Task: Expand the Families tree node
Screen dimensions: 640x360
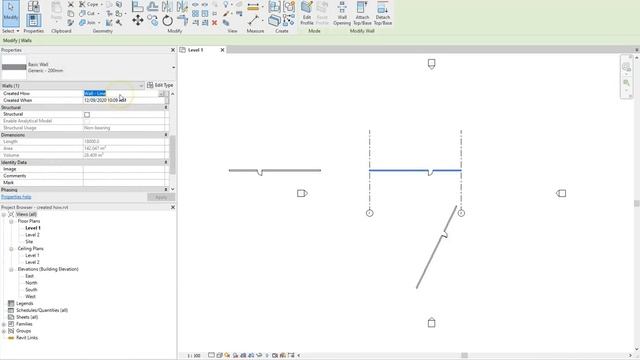Action: (4, 324)
